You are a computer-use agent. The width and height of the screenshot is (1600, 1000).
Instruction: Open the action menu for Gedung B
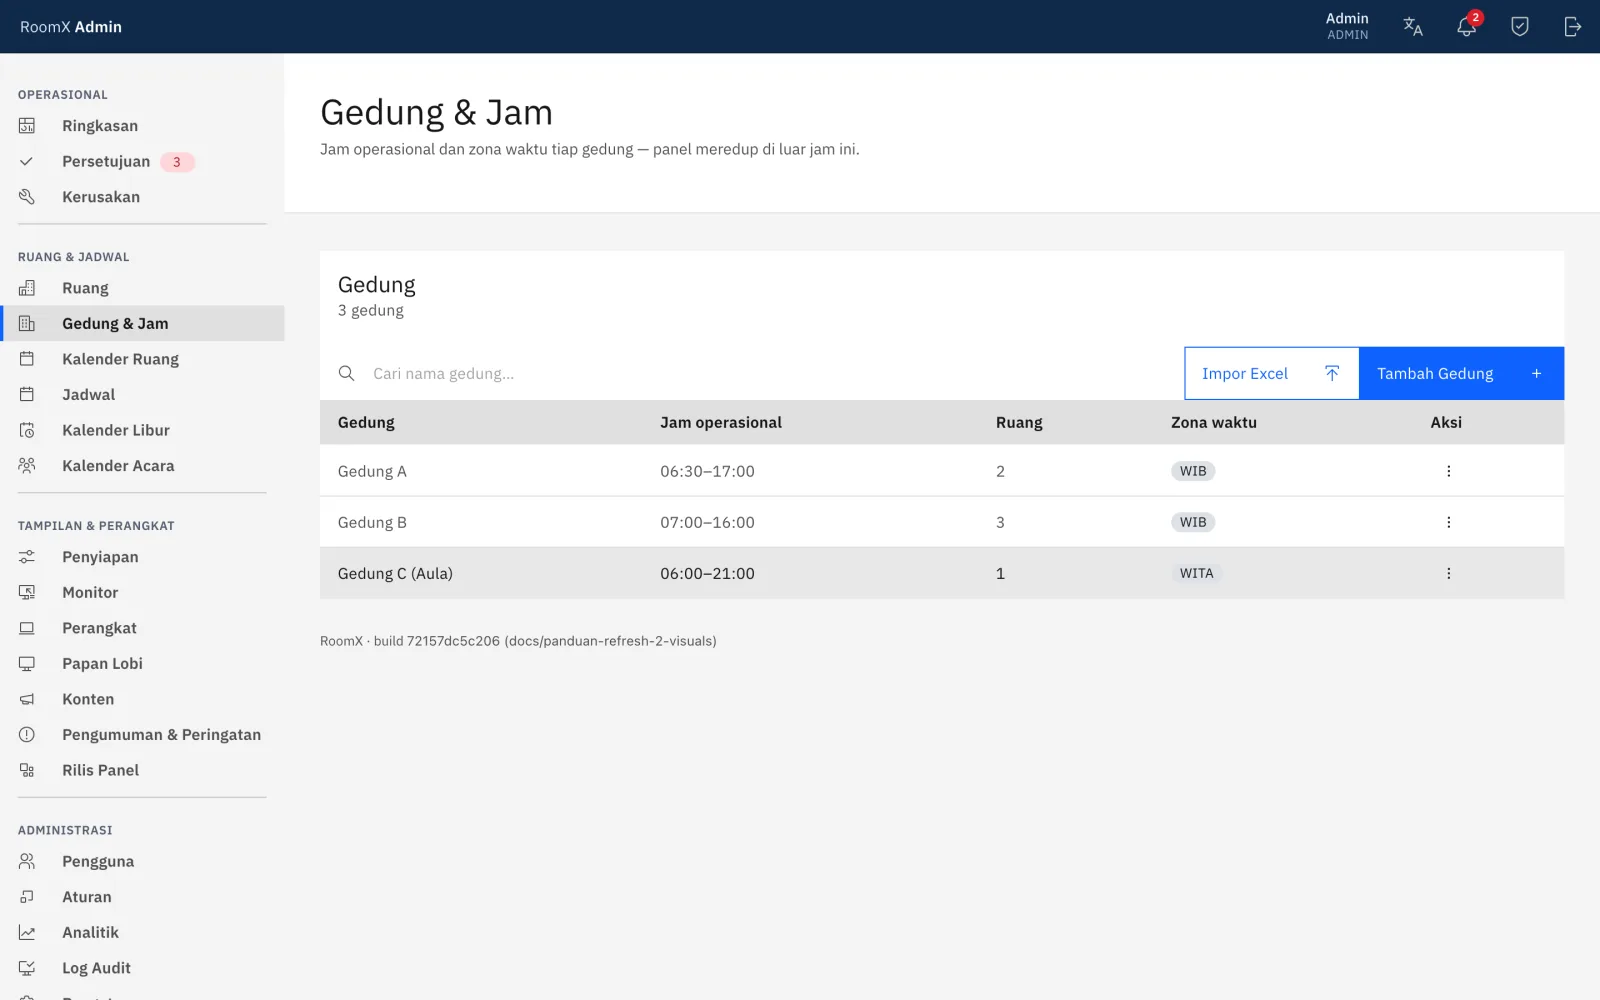(1448, 522)
